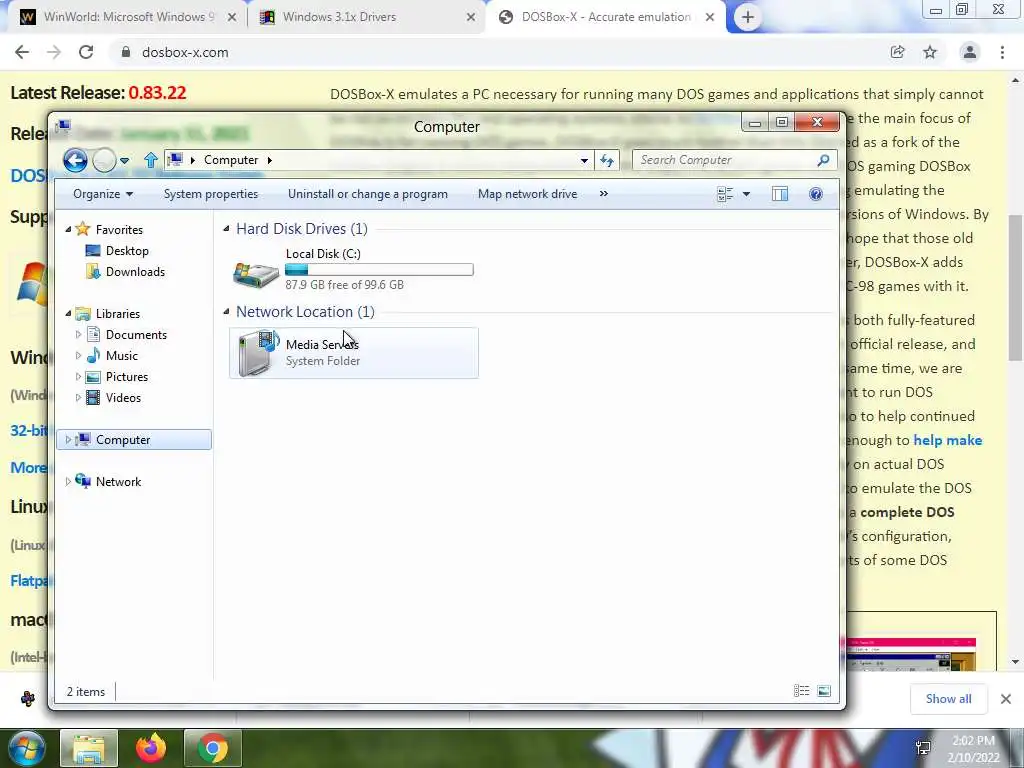Click Chrome back navigation arrow
This screenshot has width=1024, height=768.
pos(22,52)
